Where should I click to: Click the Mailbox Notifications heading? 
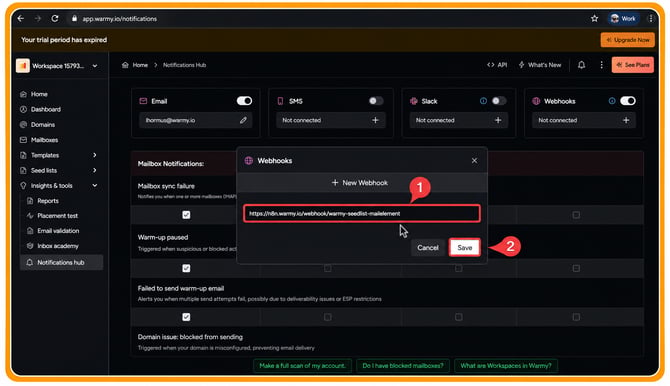(171, 164)
